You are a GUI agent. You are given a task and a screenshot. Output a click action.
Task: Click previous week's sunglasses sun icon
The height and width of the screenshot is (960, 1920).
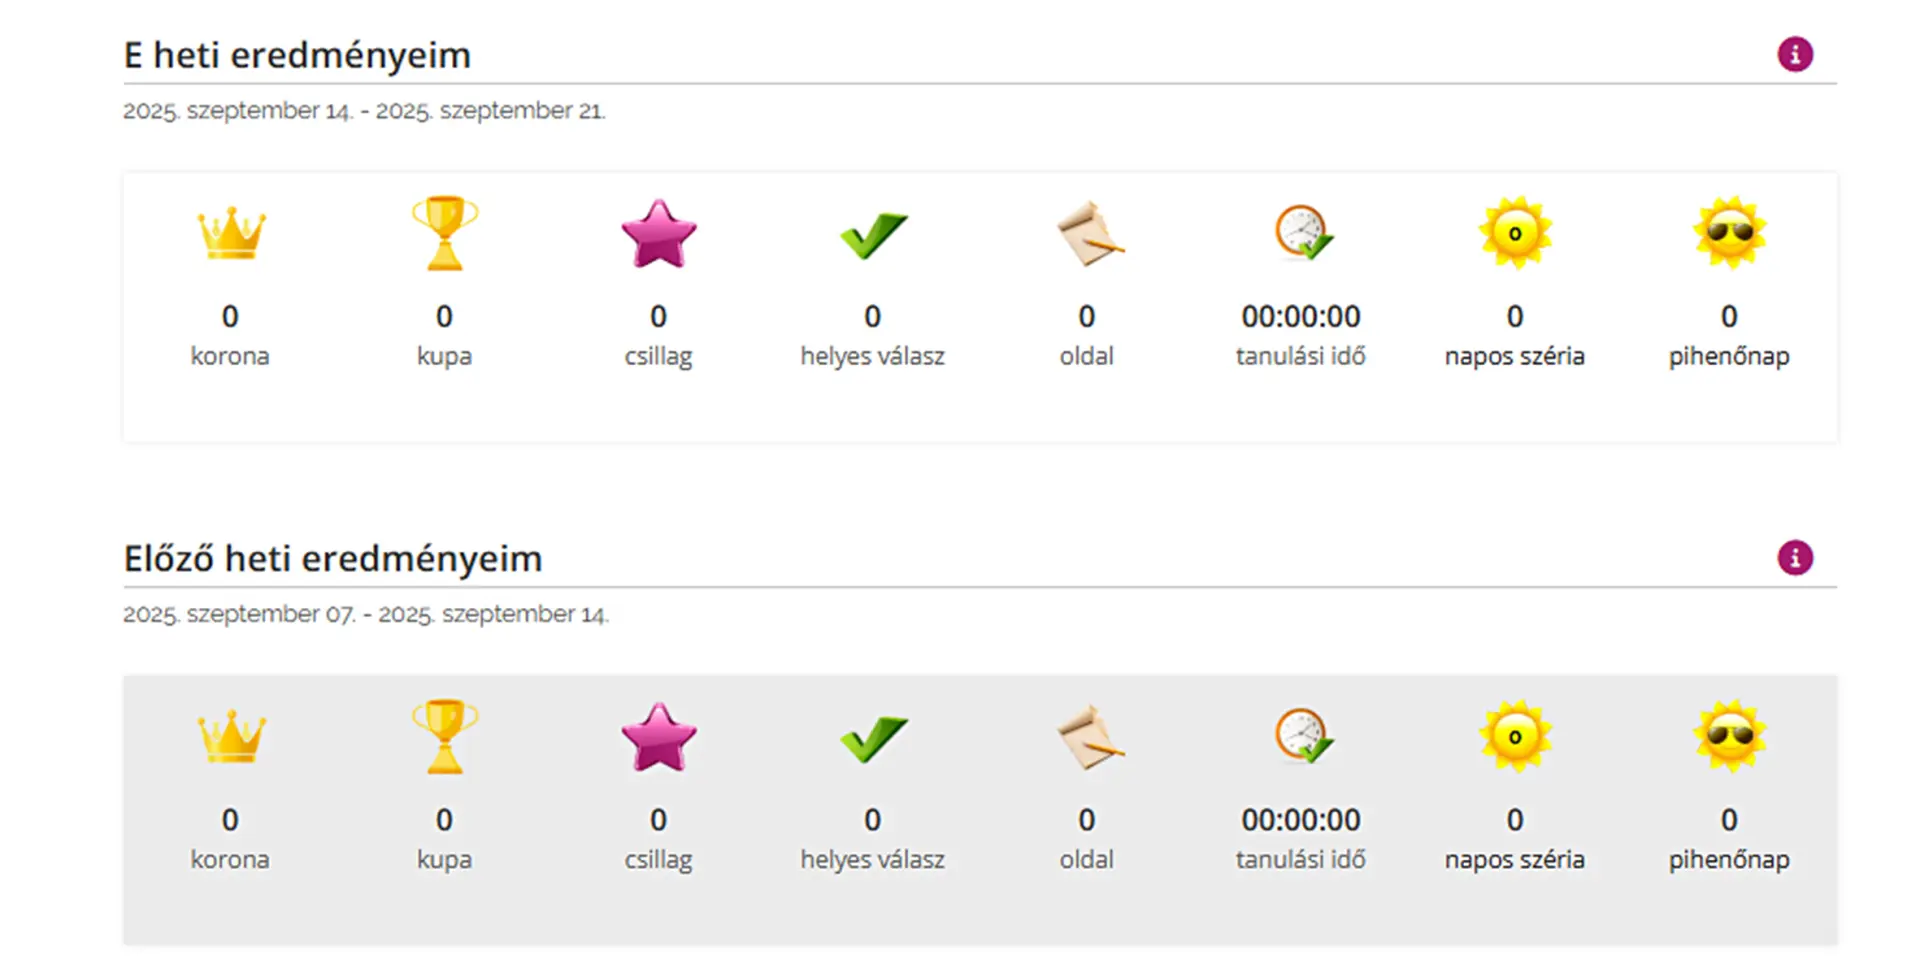(x=1730, y=737)
